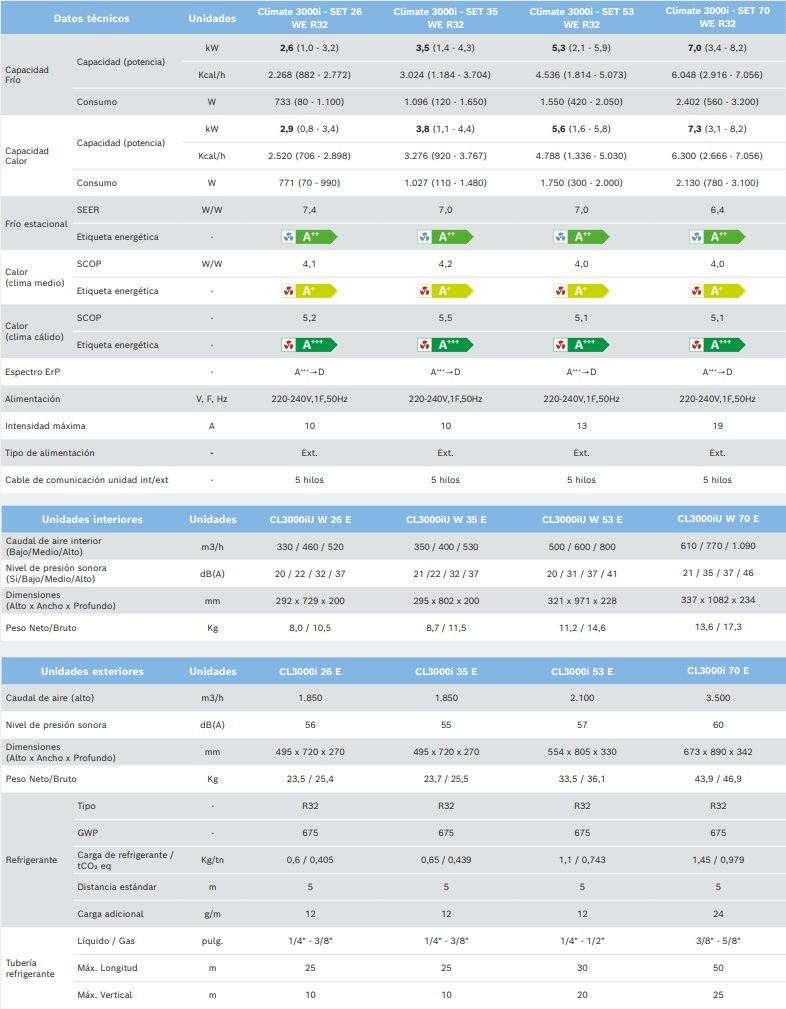Click the heating consumption '771 (70 - 990)'
This screenshot has width=786, height=1009.
click(309, 183)
